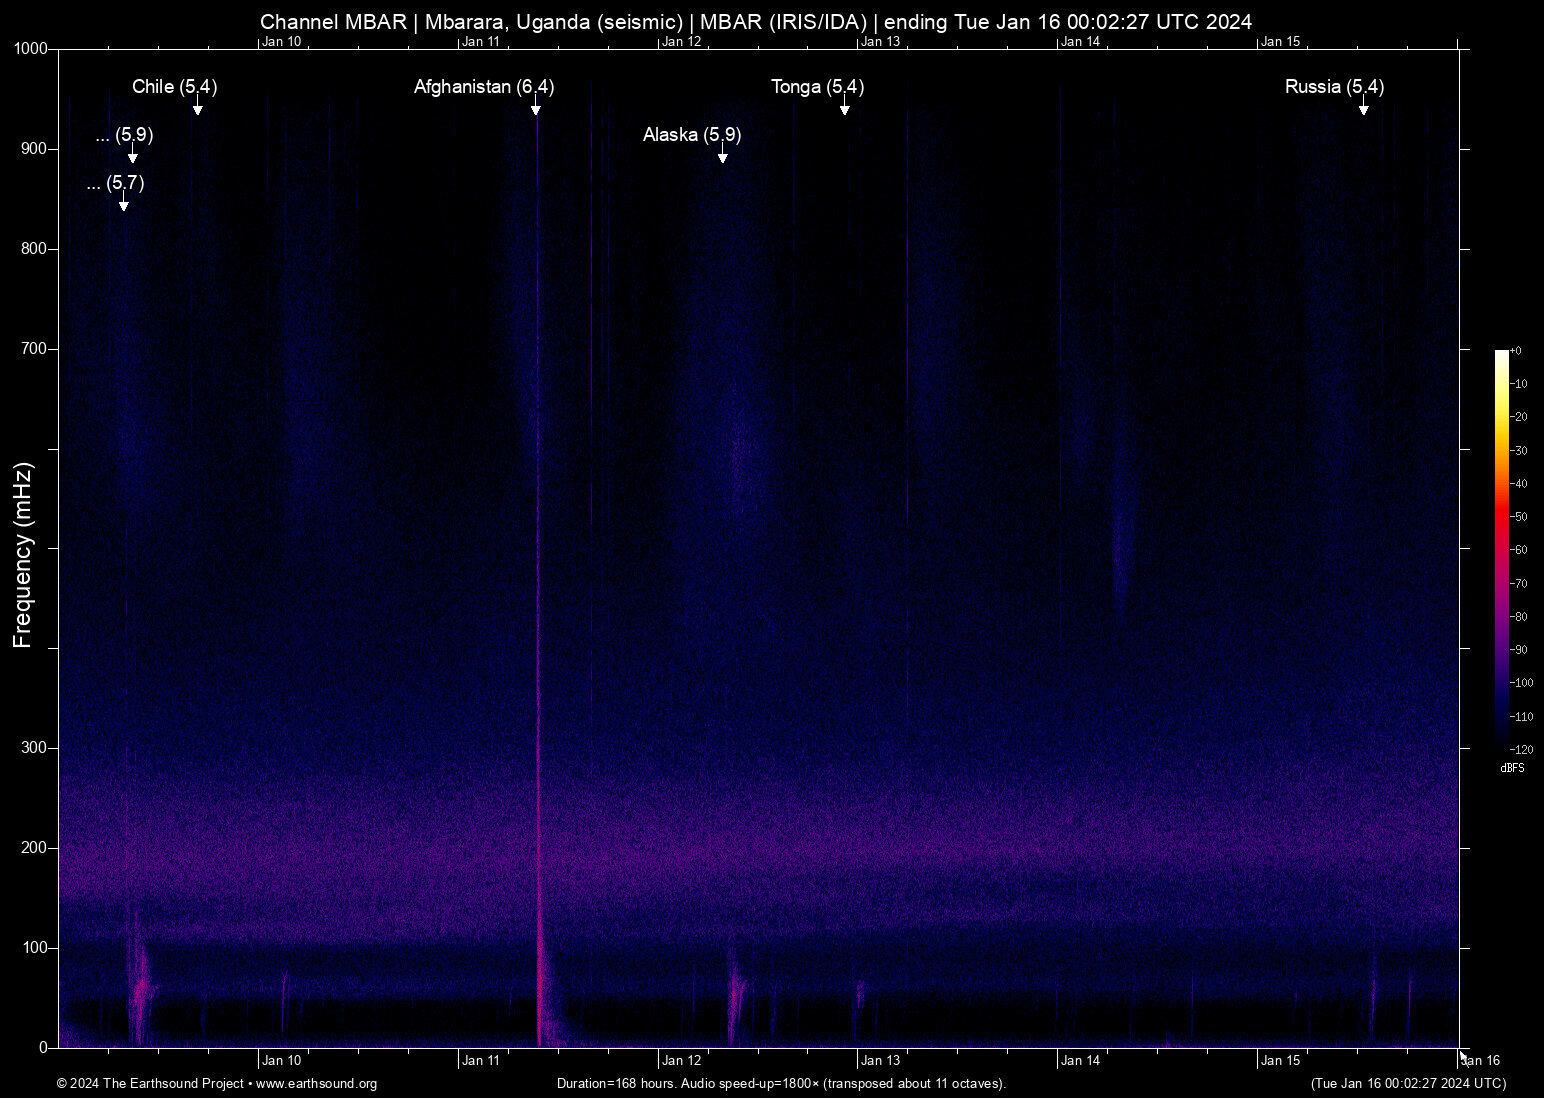This screenshot has width=1544, height=1098.
Task: Click the 1000 frequency axis label
Action: click(x=30, y=49)
